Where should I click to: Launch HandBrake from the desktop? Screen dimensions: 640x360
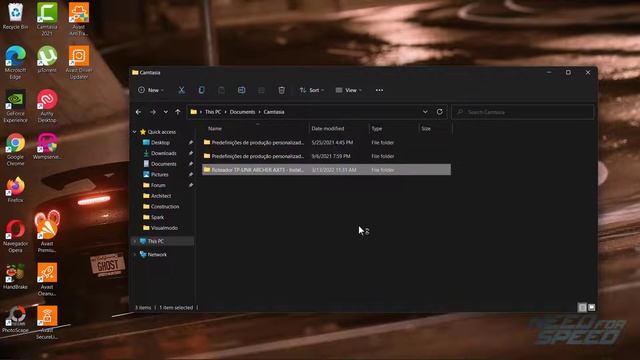pyautogui.click(x=15, y=276)
